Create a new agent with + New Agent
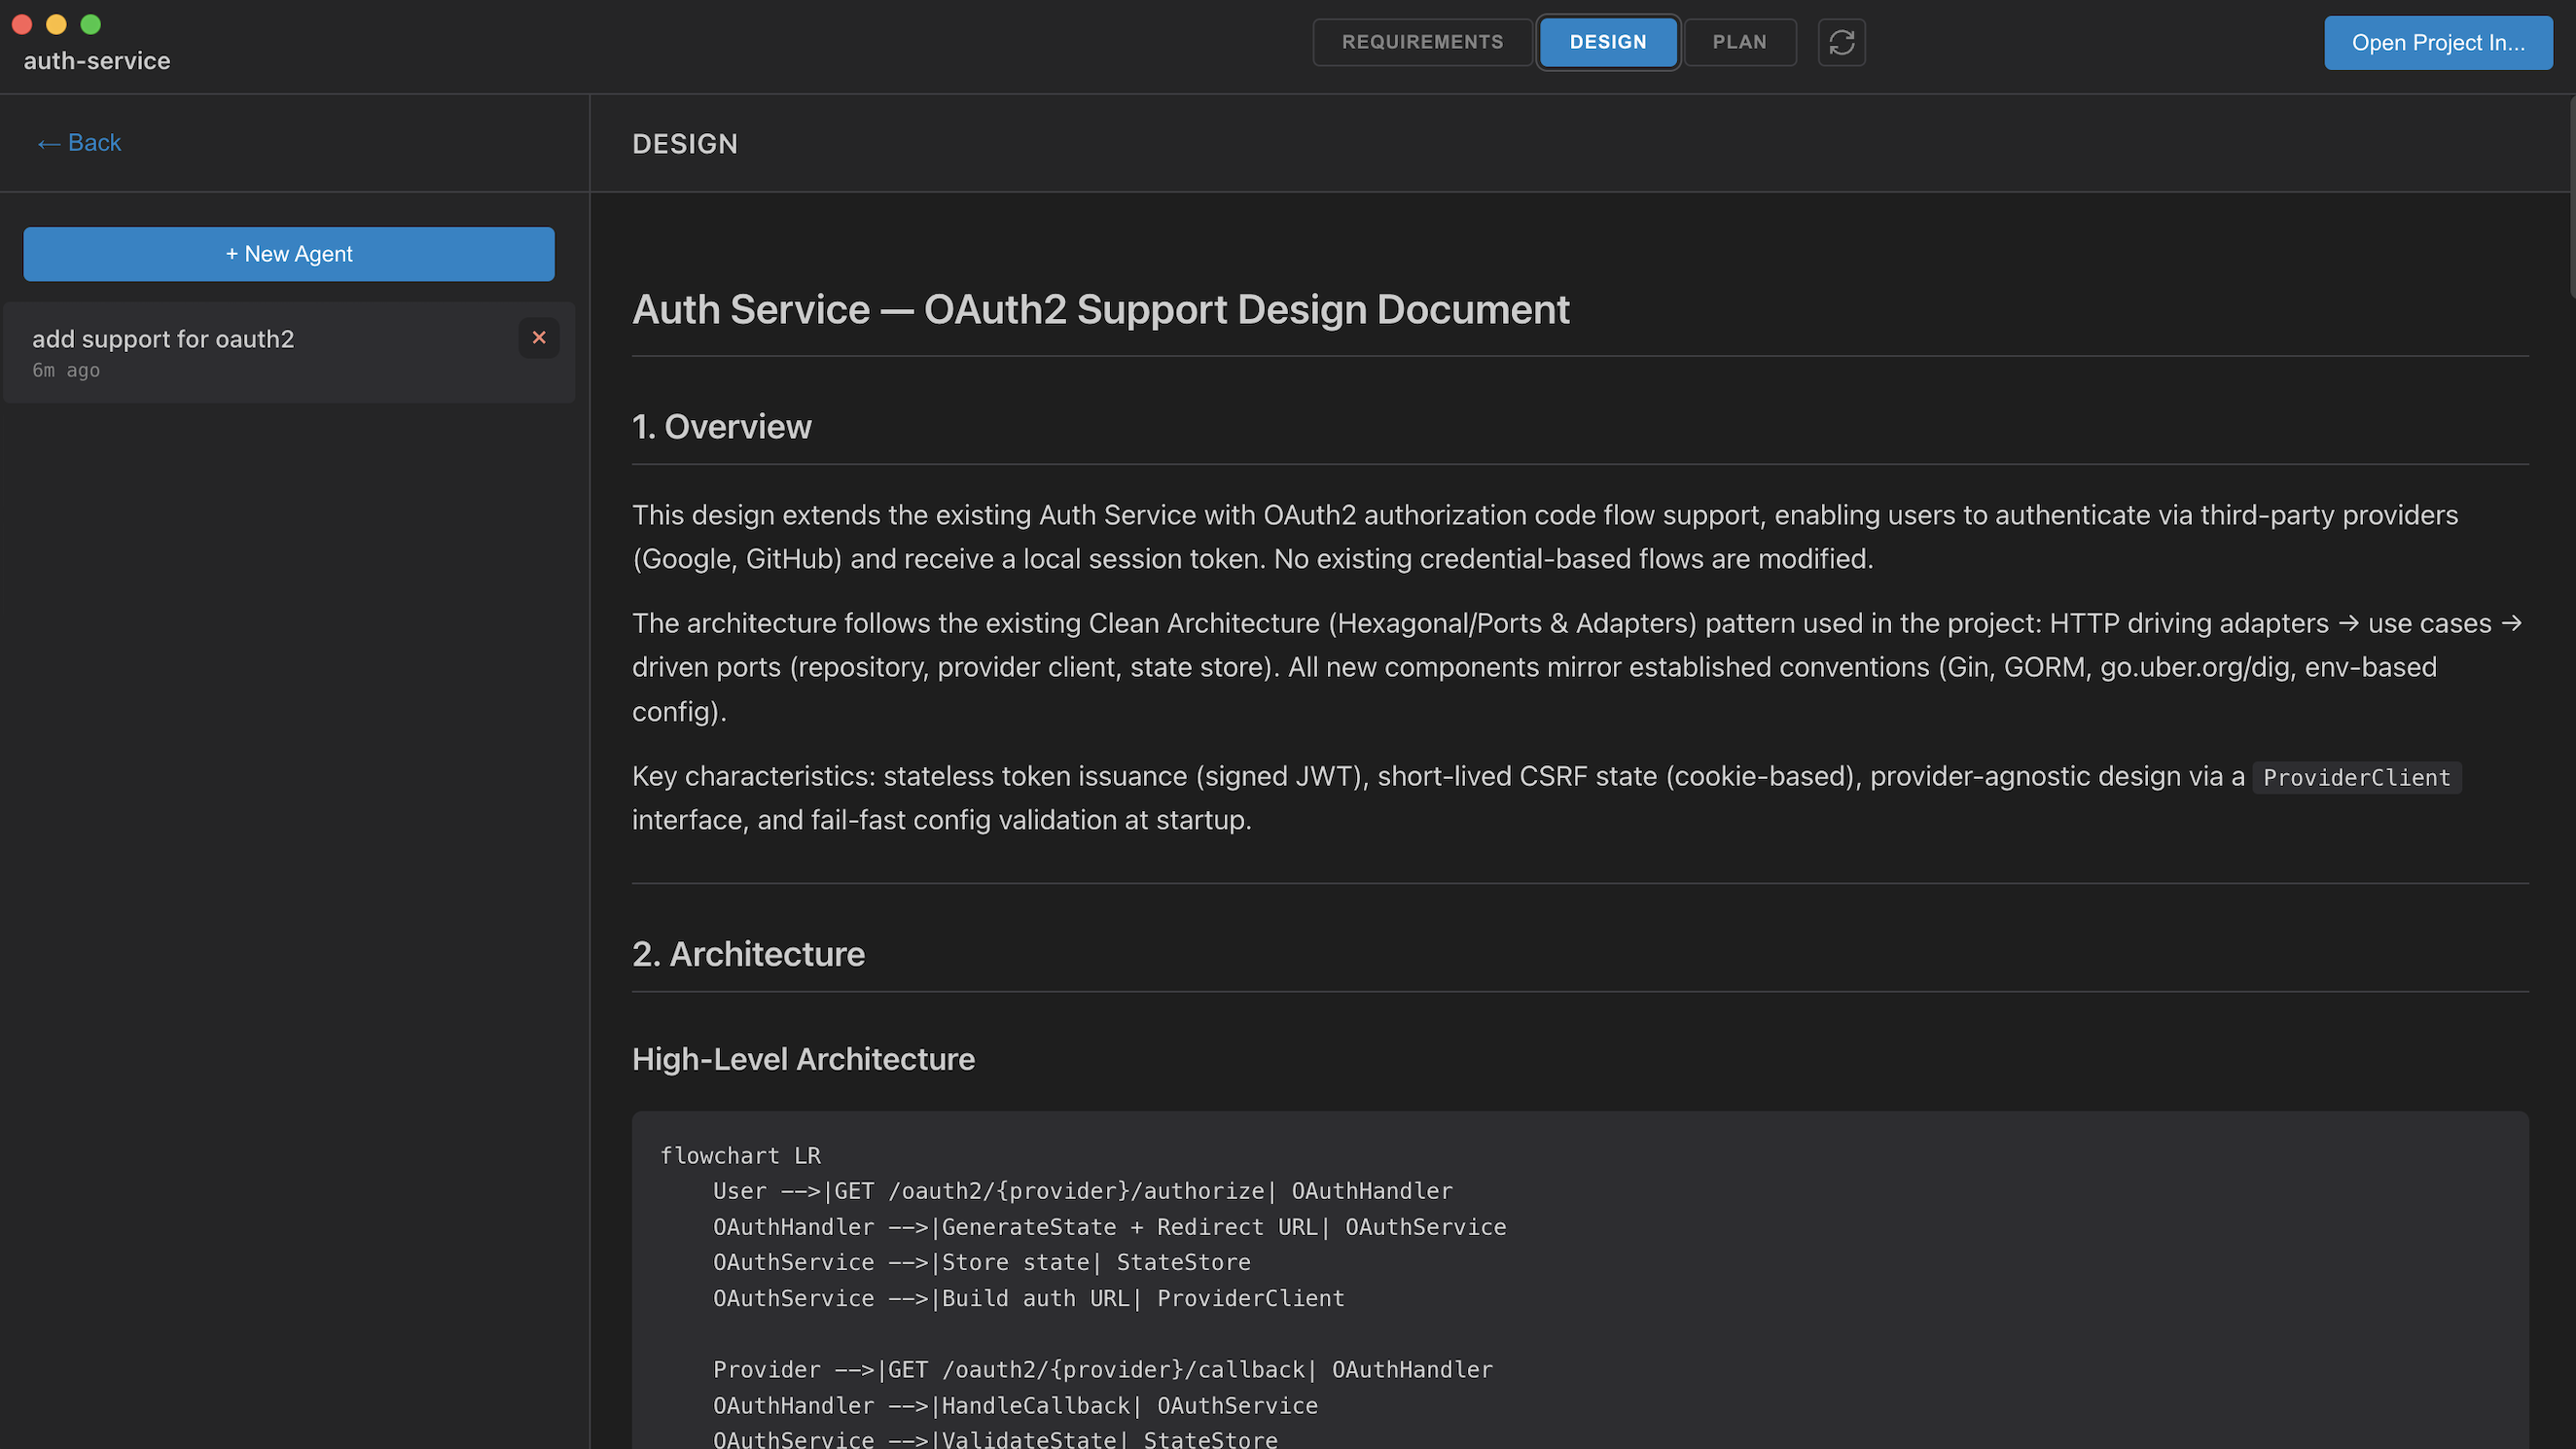The height and width of the screenshot is (1449, 2576). 289,254
